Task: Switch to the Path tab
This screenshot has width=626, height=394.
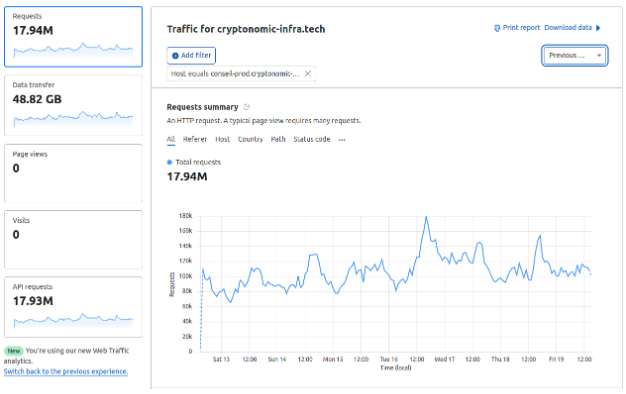Action: 278,139
